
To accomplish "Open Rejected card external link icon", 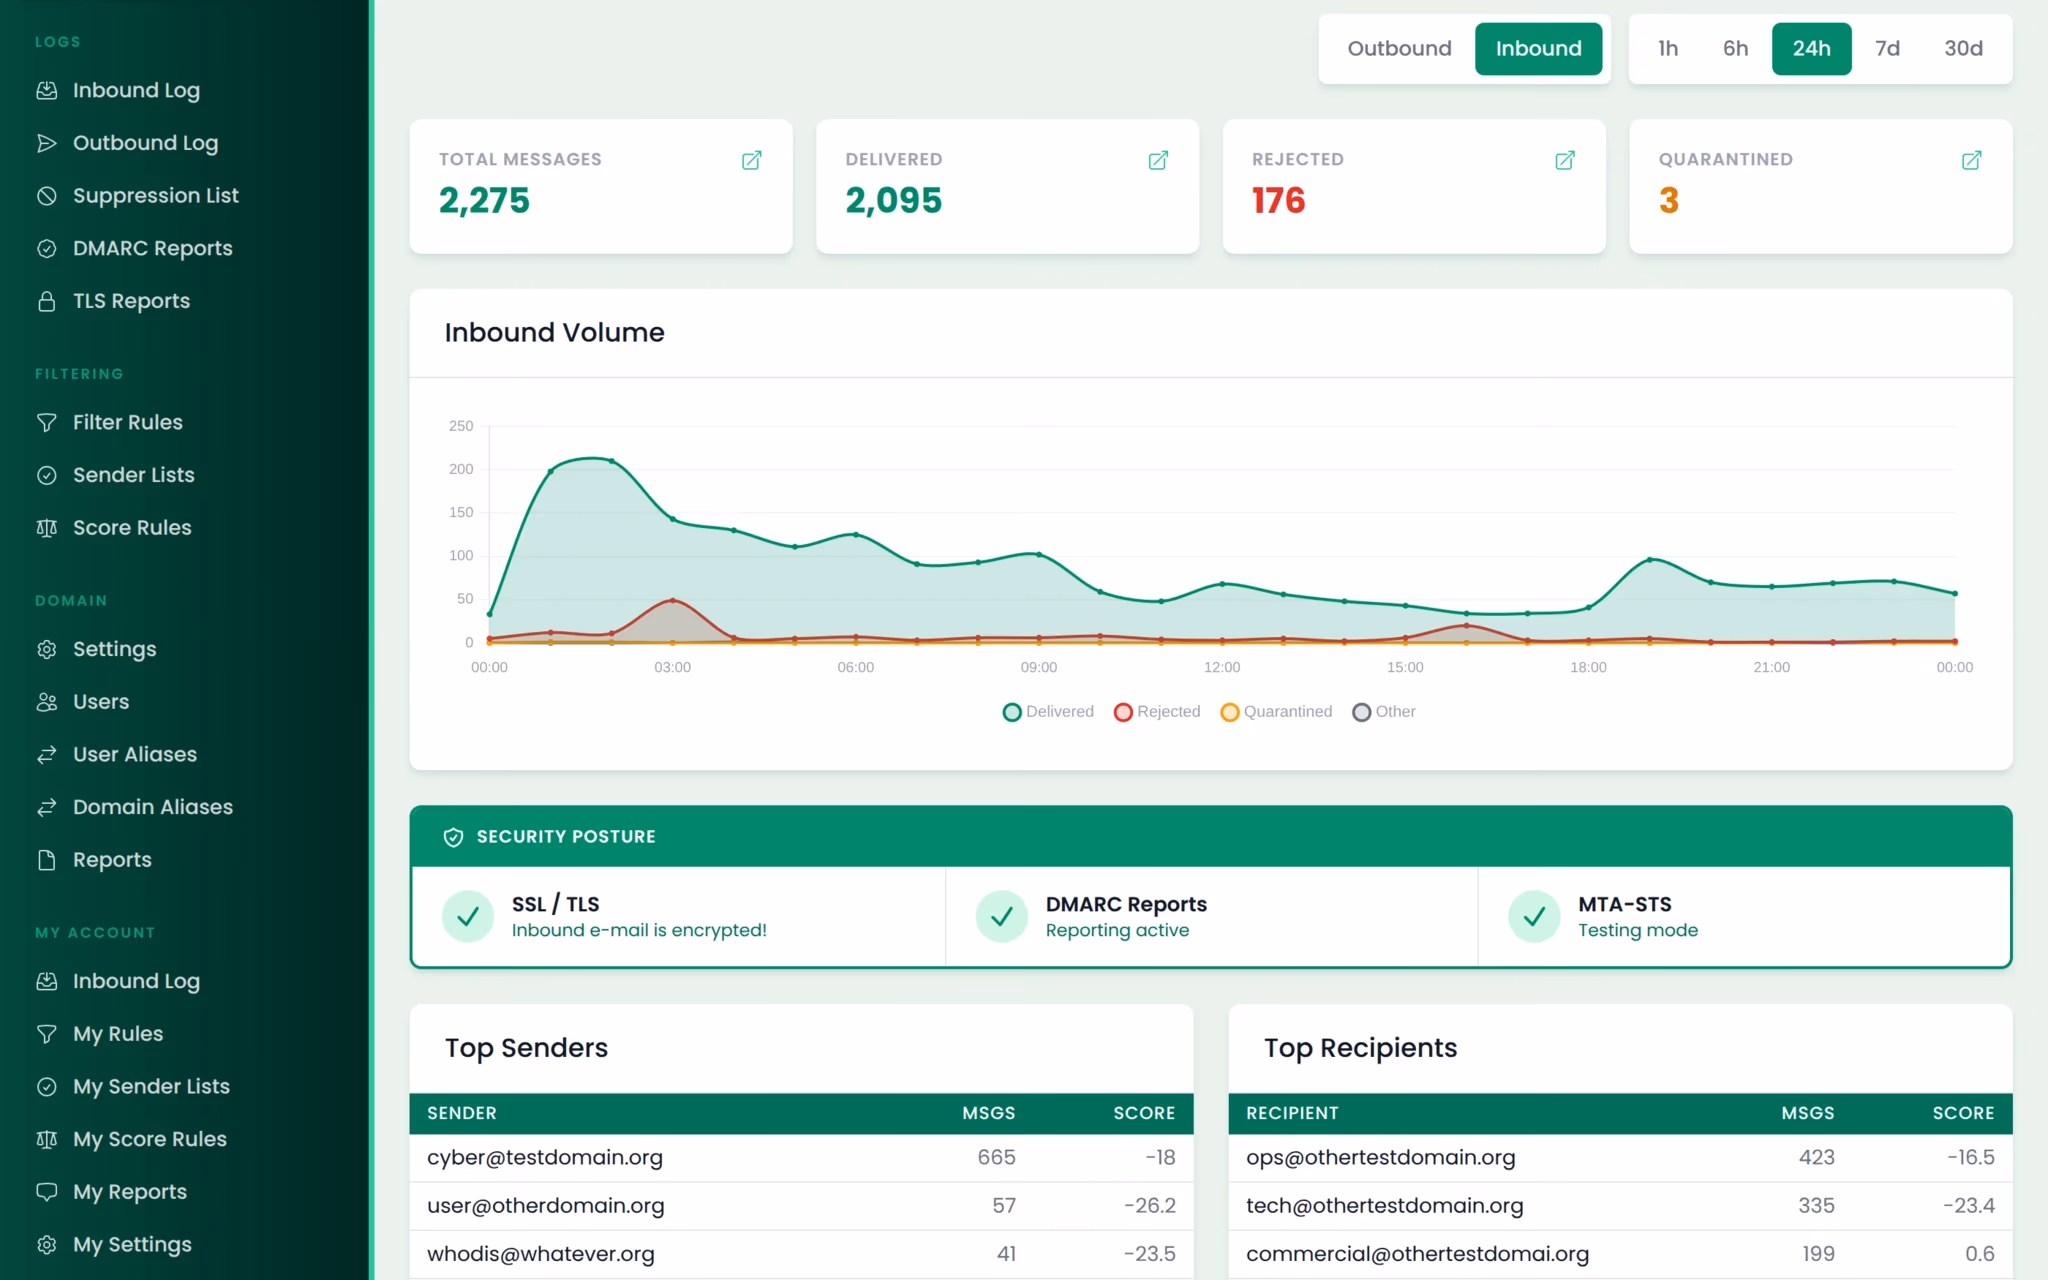I will (1565, 160).
